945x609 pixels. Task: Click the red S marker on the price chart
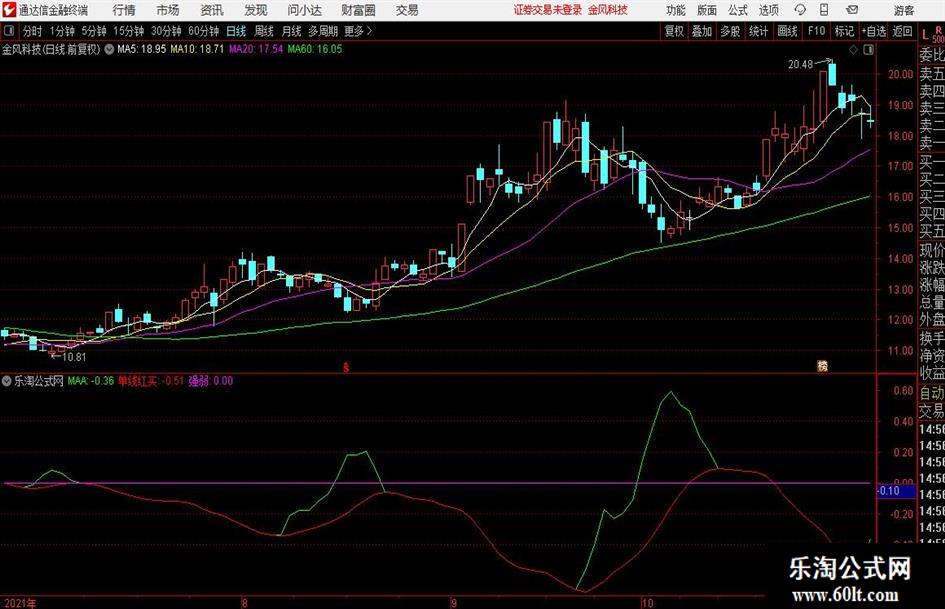(346, 367)
